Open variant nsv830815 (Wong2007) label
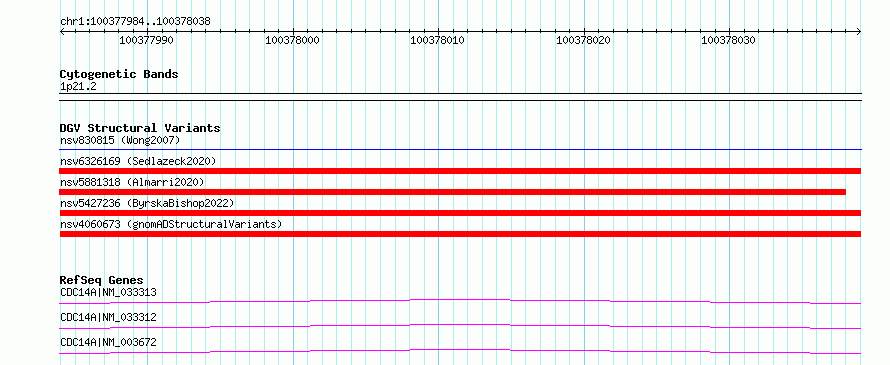The width and height of the screenshot is (890, 365). tap(120, 140)
